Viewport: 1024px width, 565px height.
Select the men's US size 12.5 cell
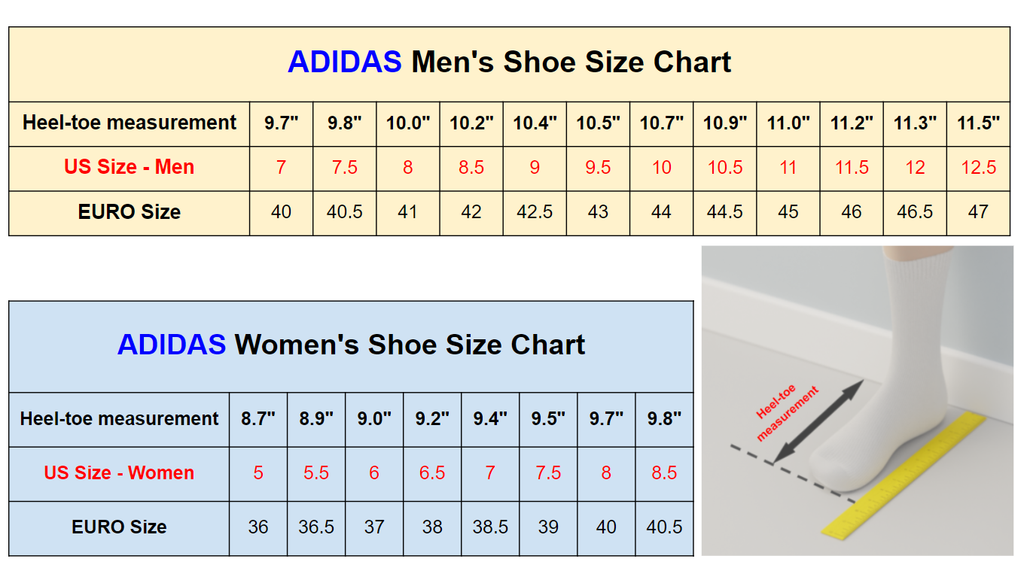click(978, 168)
